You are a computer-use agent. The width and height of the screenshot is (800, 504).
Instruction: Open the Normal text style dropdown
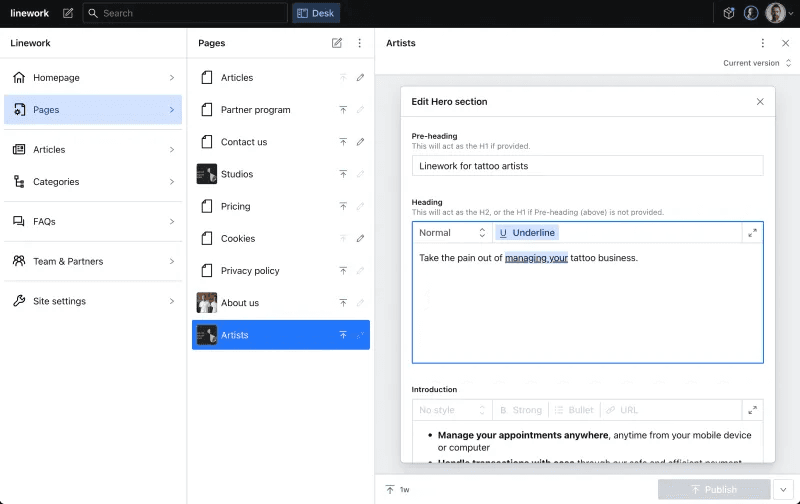pyautogui.click(x=452, y=233)
